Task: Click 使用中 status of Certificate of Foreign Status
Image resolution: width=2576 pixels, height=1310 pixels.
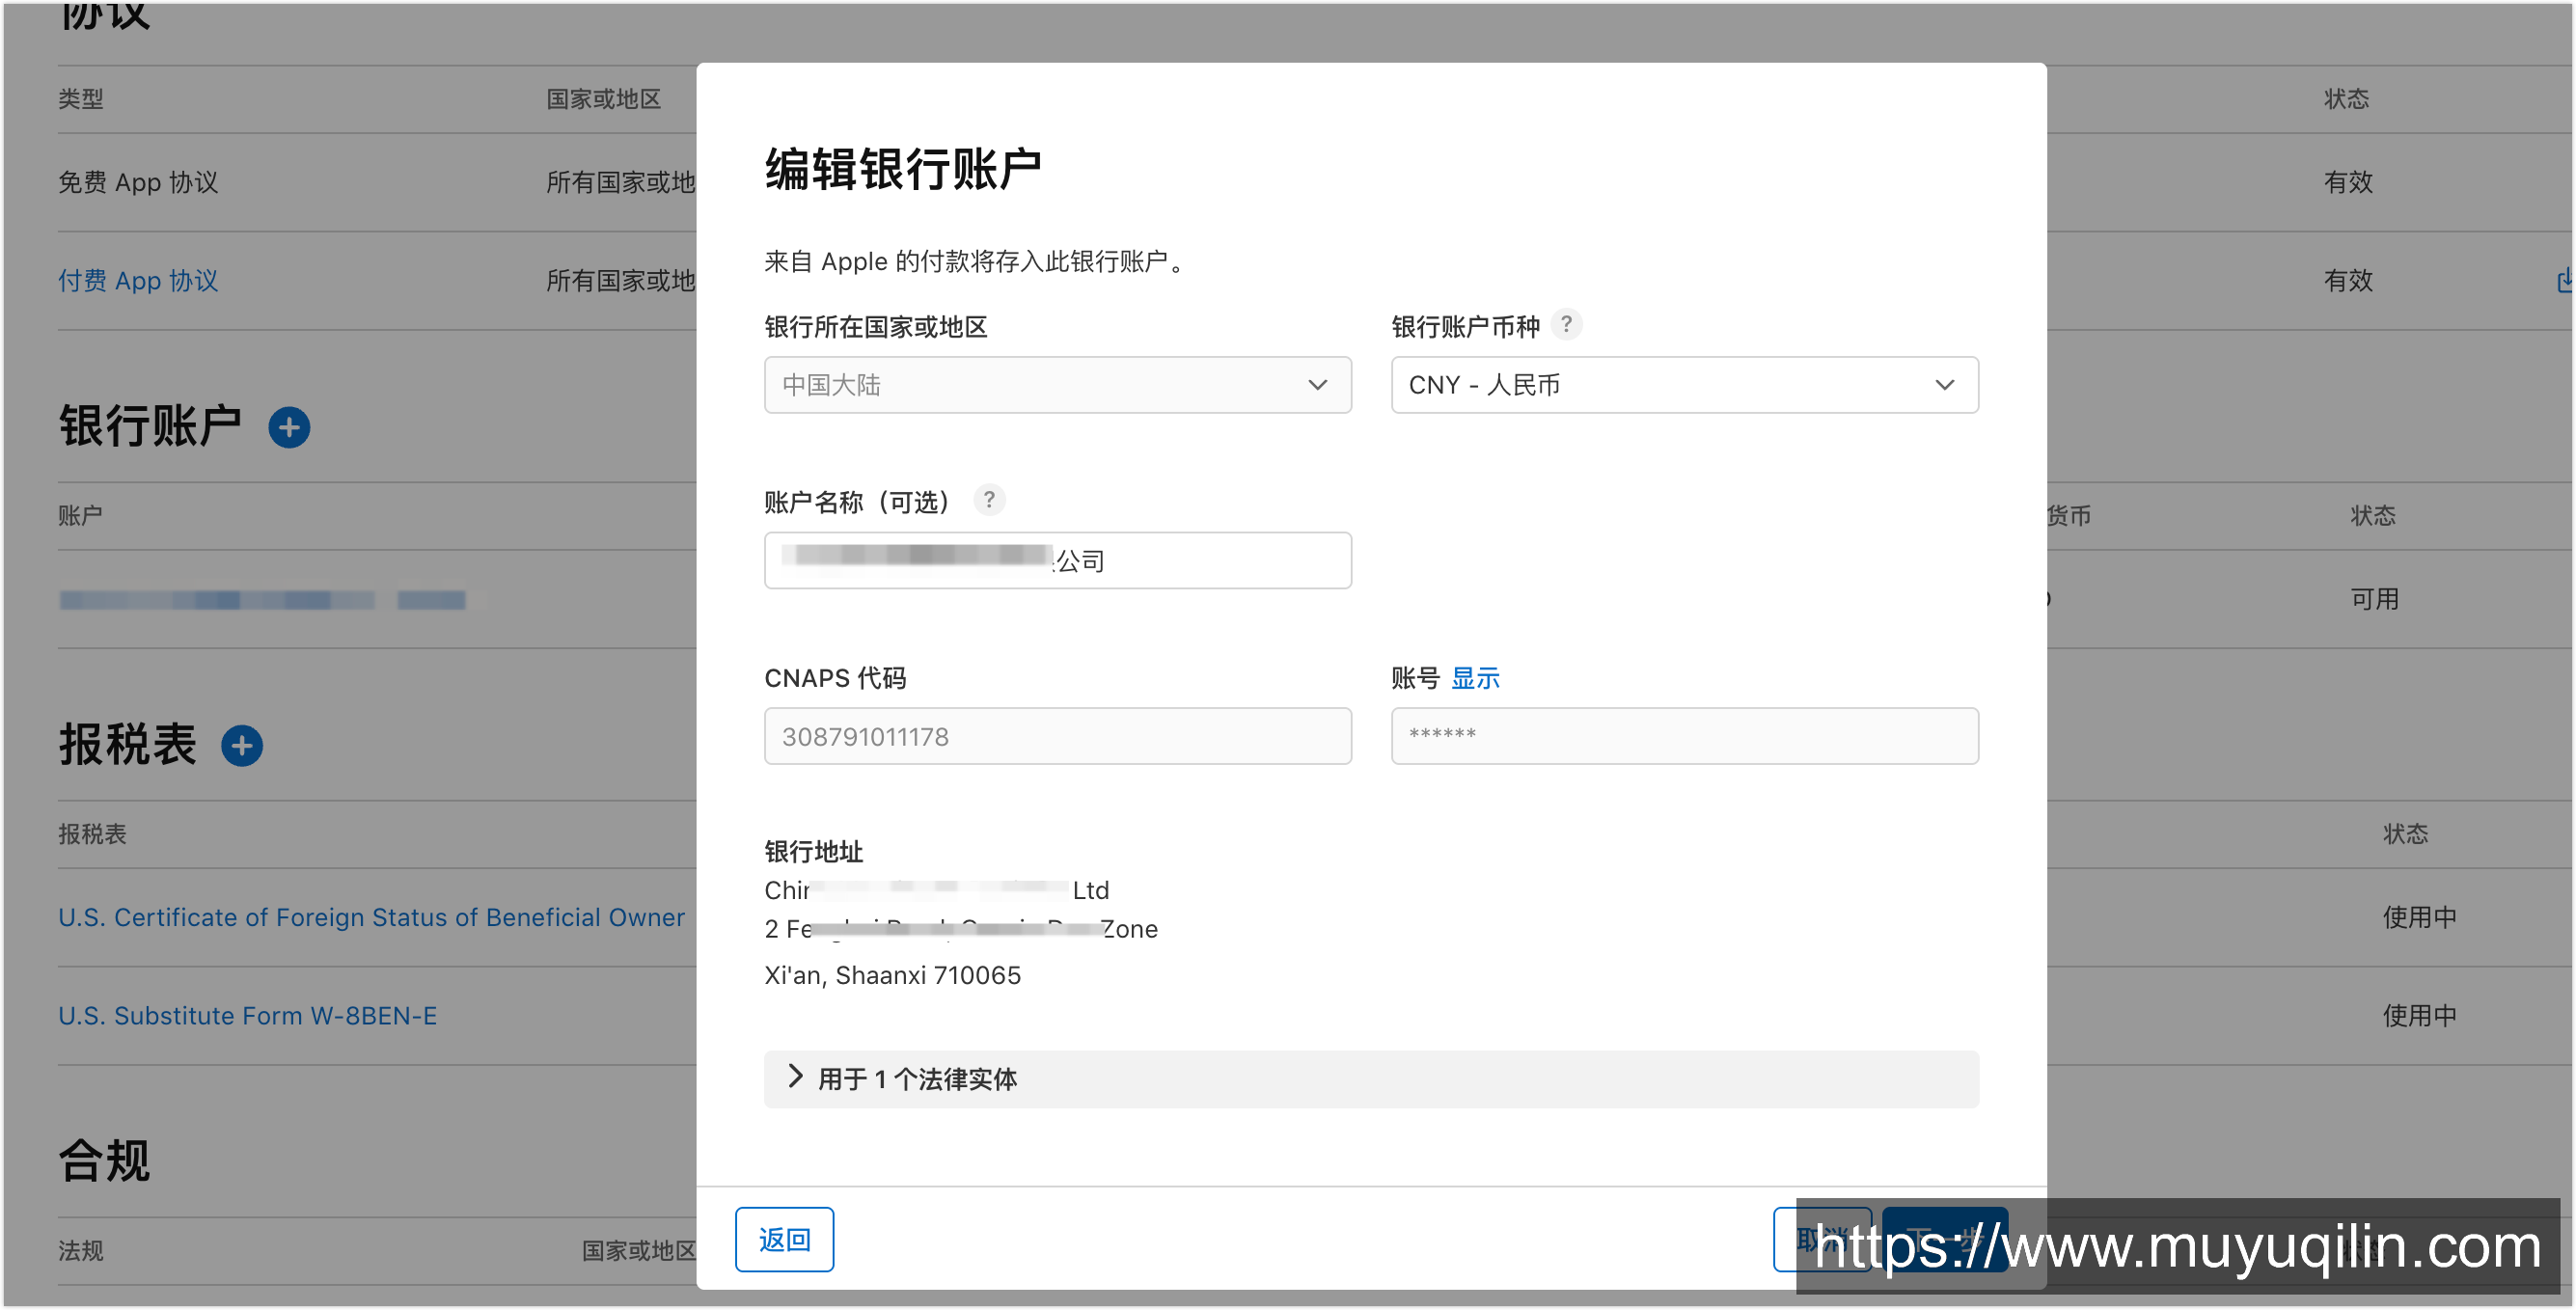Action: [2419, 918]
